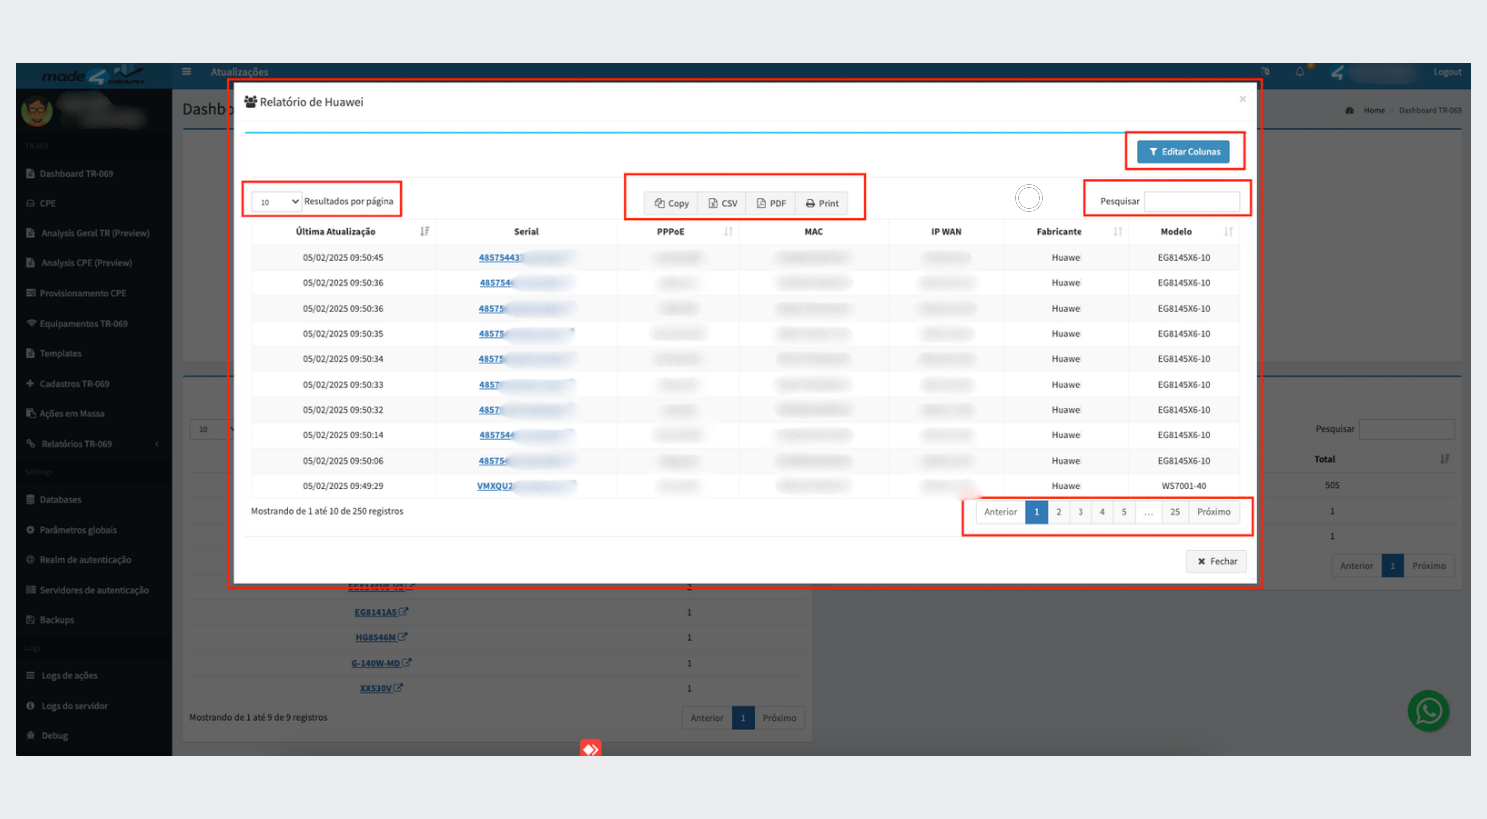Click the Copy export button
The image size is (1487, 819).
click(x=672, y=203)
